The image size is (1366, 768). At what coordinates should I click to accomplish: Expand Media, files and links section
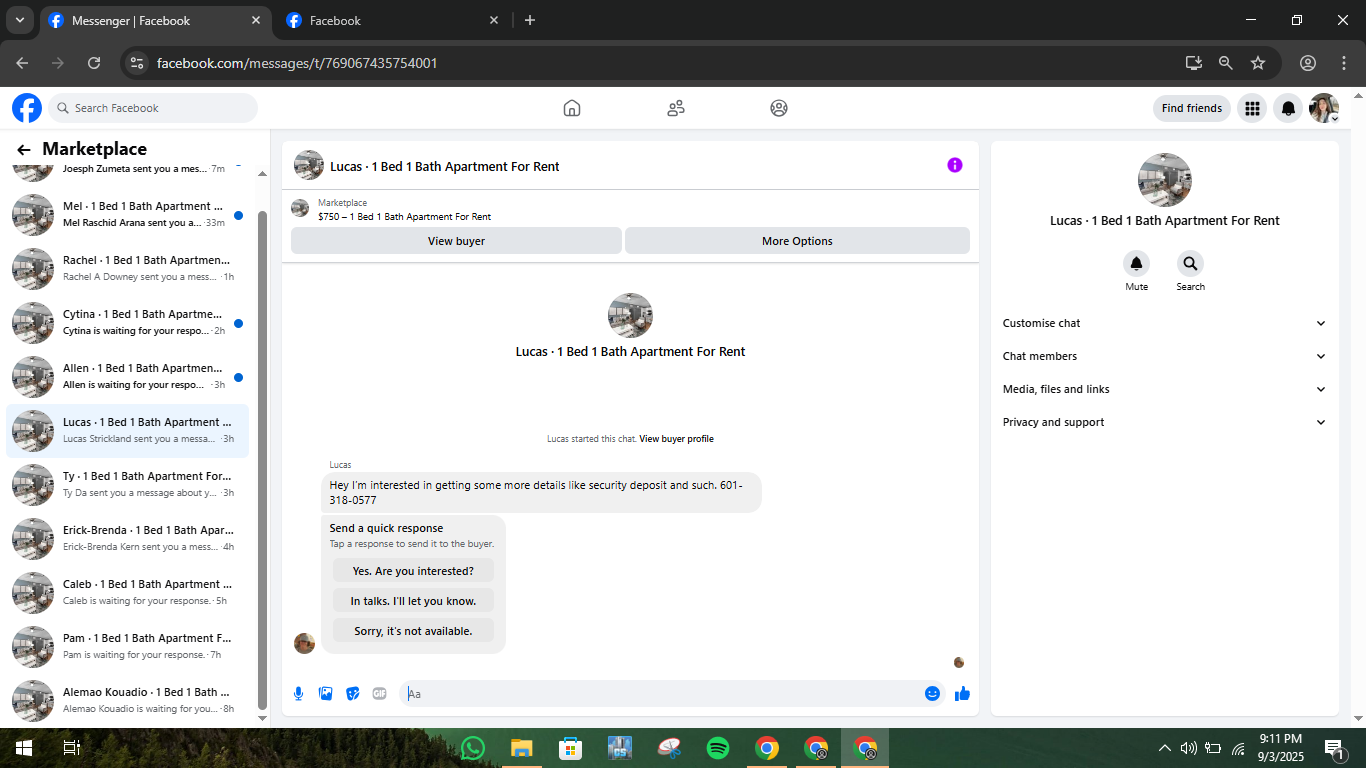1164,389
